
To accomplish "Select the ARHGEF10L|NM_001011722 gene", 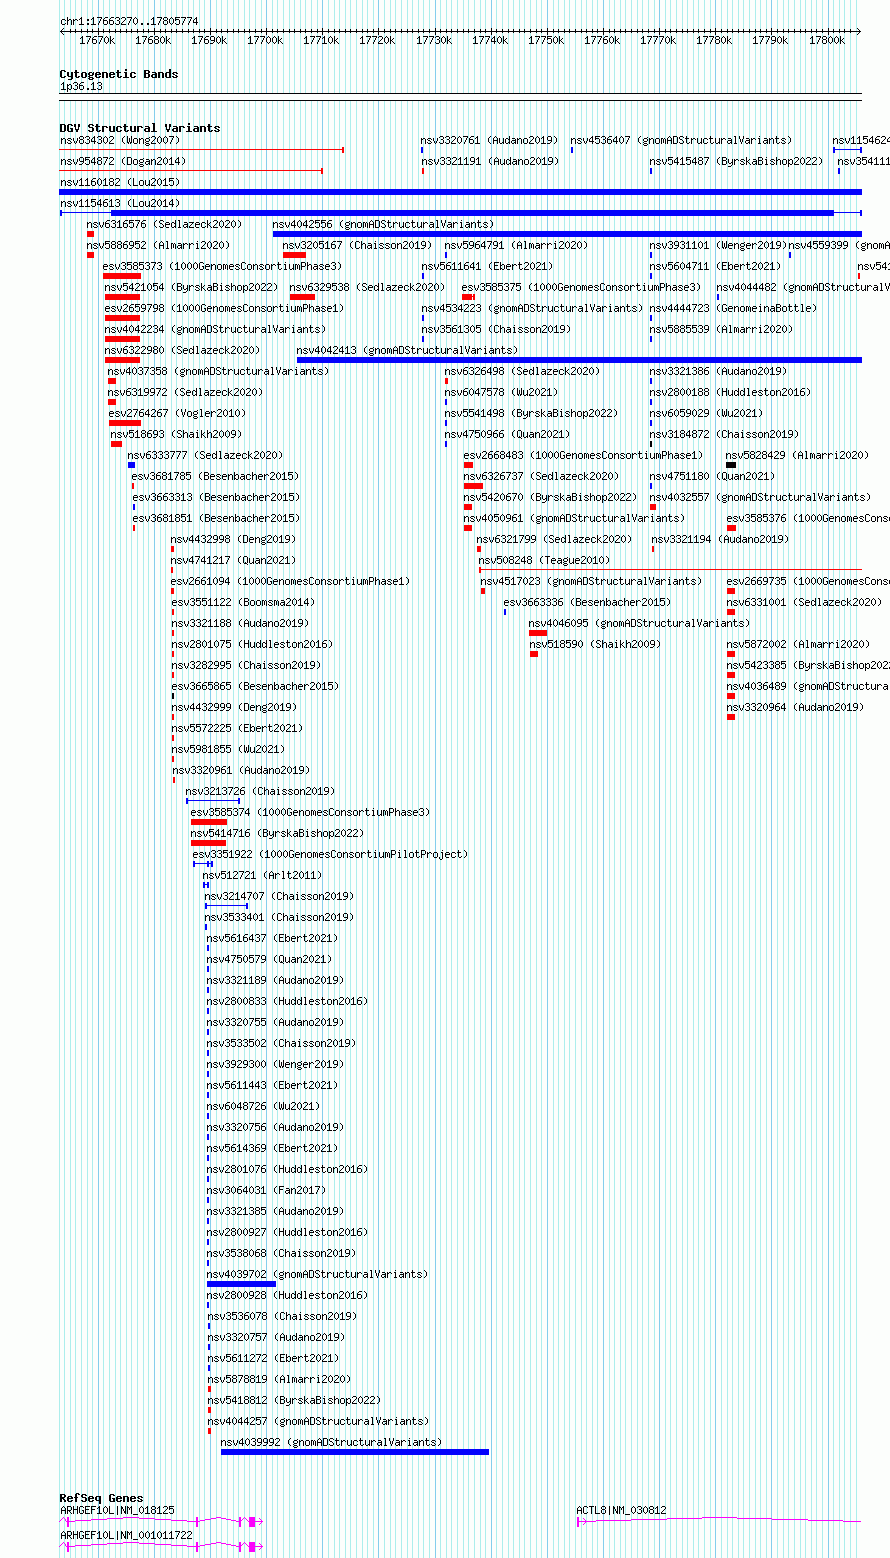I will pos(126,1535).
